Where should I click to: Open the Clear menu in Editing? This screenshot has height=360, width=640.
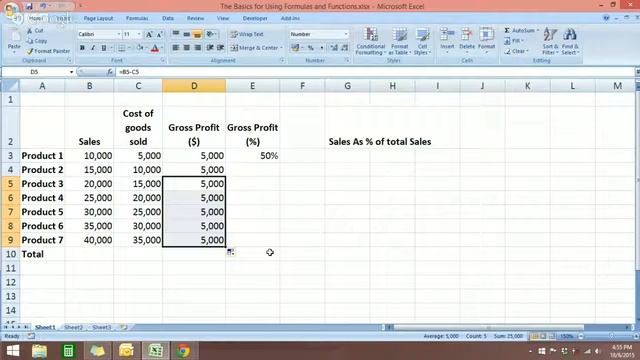pos(516,51)
